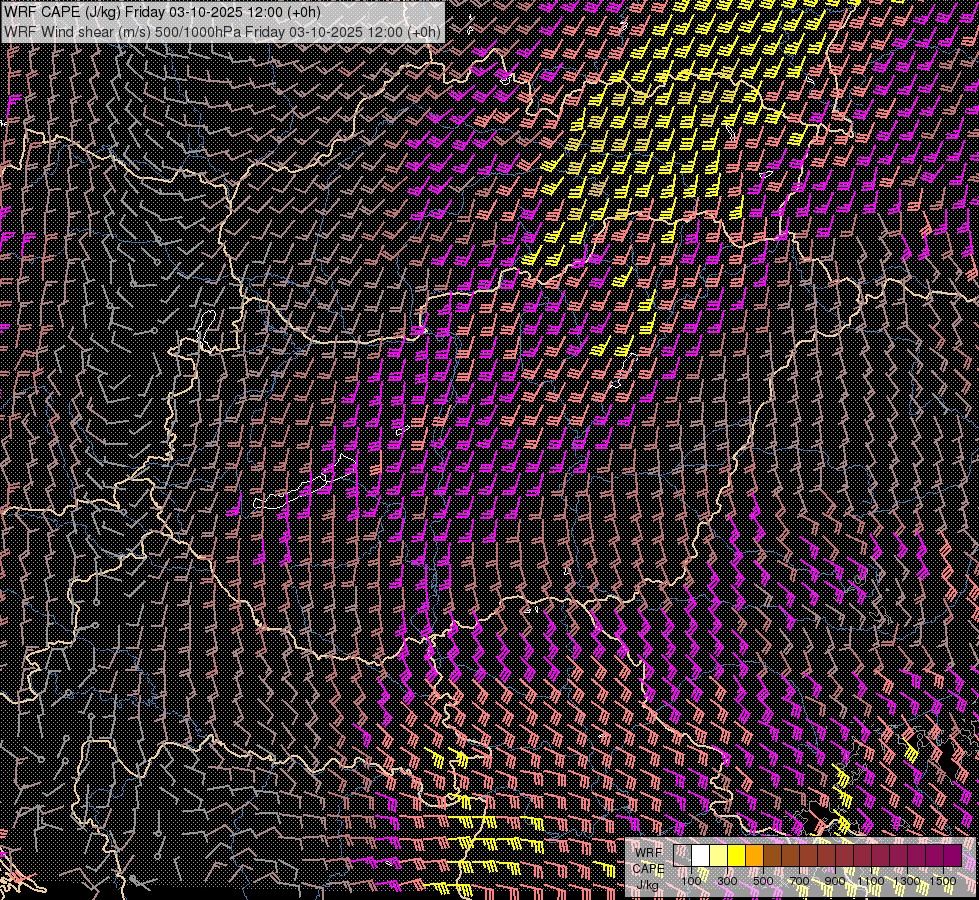Click the empty leftmost legend swatch
This screenshot has height=900, width=979.
pyautogui.click(x=683, y=855)
